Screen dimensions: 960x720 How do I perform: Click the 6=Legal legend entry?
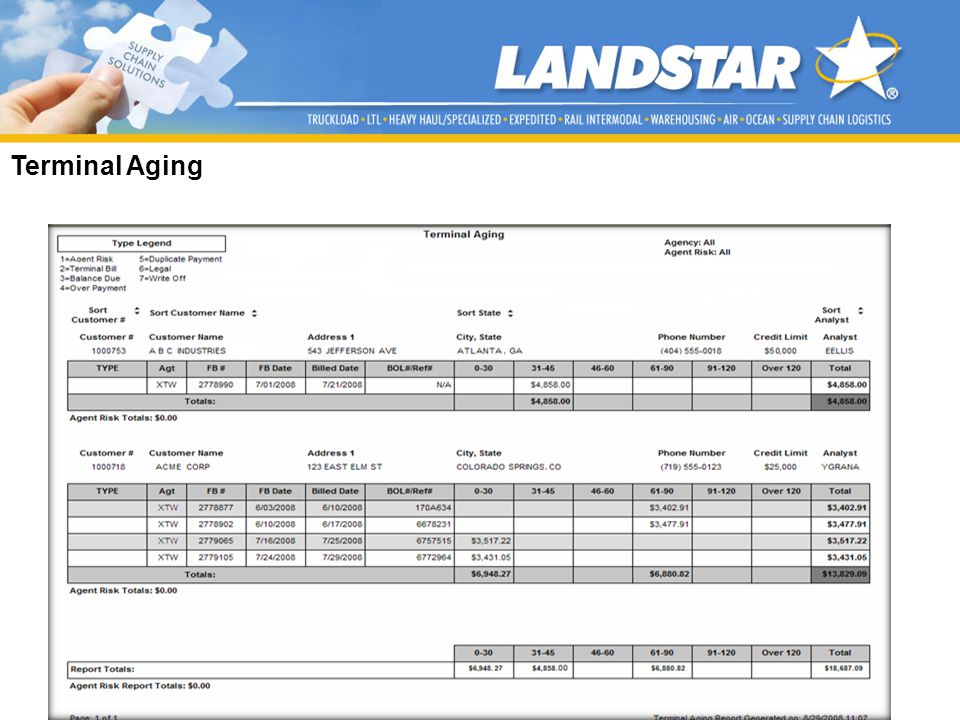(x=155, y=269)
